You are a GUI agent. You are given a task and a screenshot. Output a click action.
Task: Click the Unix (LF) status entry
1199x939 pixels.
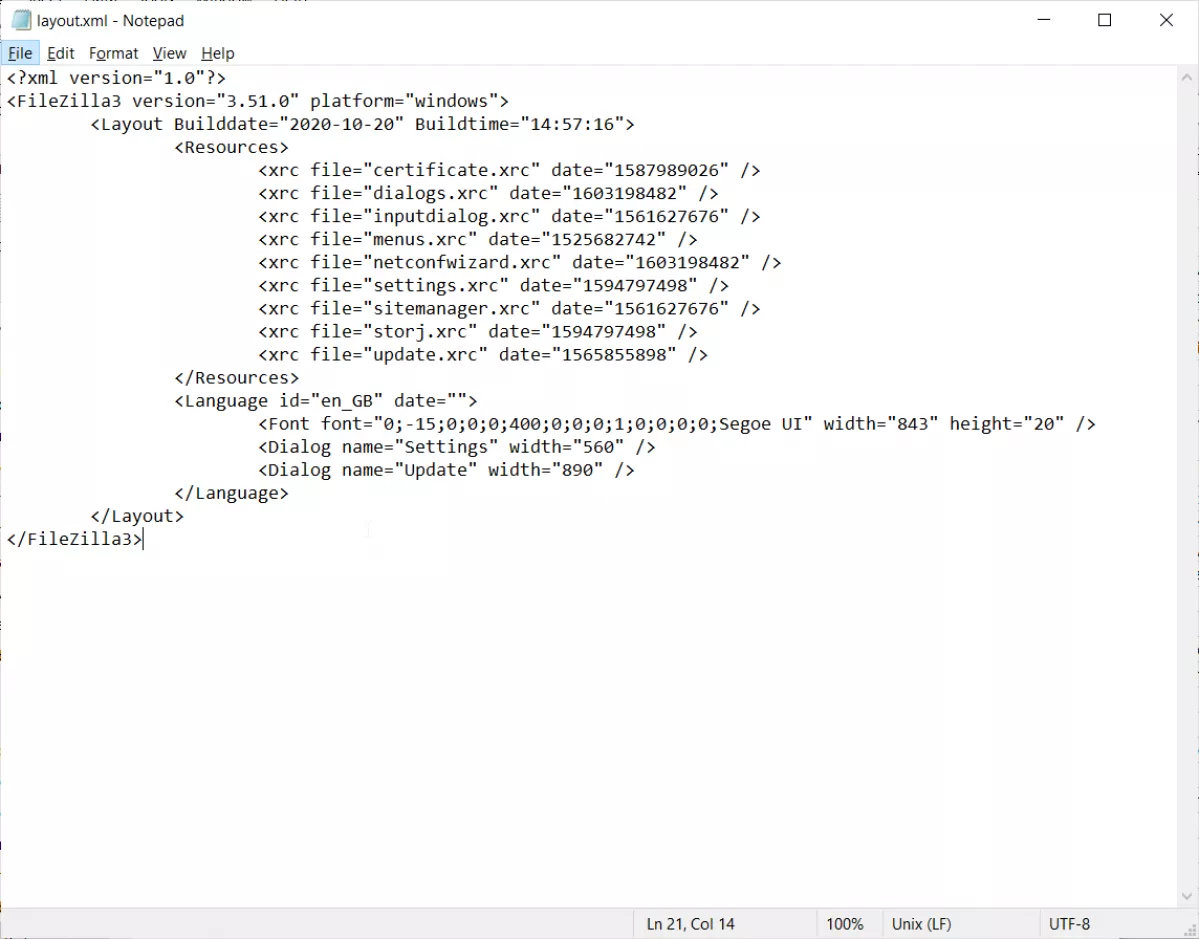tap(921, 924)
